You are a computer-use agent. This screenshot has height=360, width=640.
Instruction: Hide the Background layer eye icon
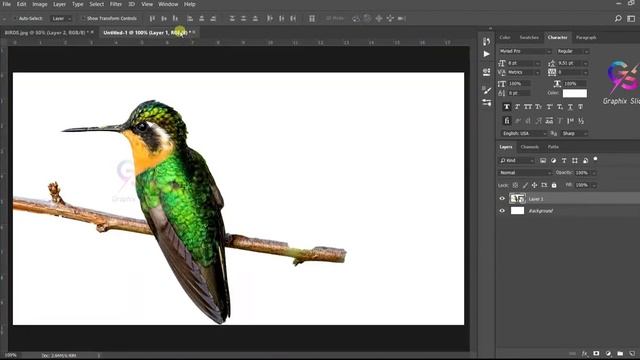(x=502, y=211)
